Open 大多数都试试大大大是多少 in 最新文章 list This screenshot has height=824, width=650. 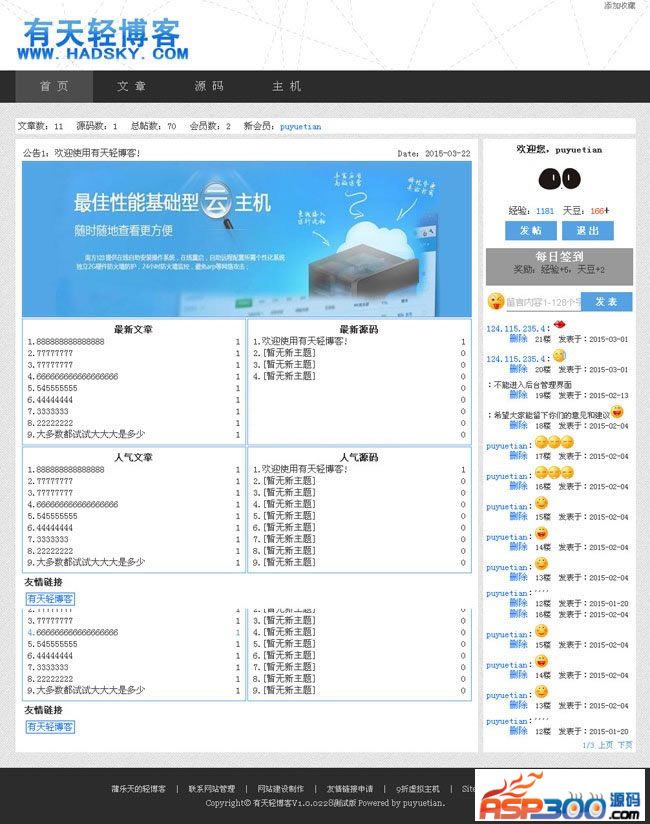pyautogui.click(x=90, y=434)
